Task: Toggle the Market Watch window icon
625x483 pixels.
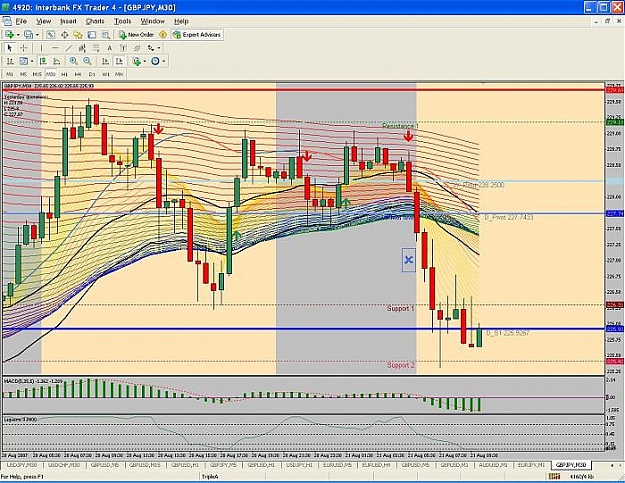Action: (x=50, y=35)
